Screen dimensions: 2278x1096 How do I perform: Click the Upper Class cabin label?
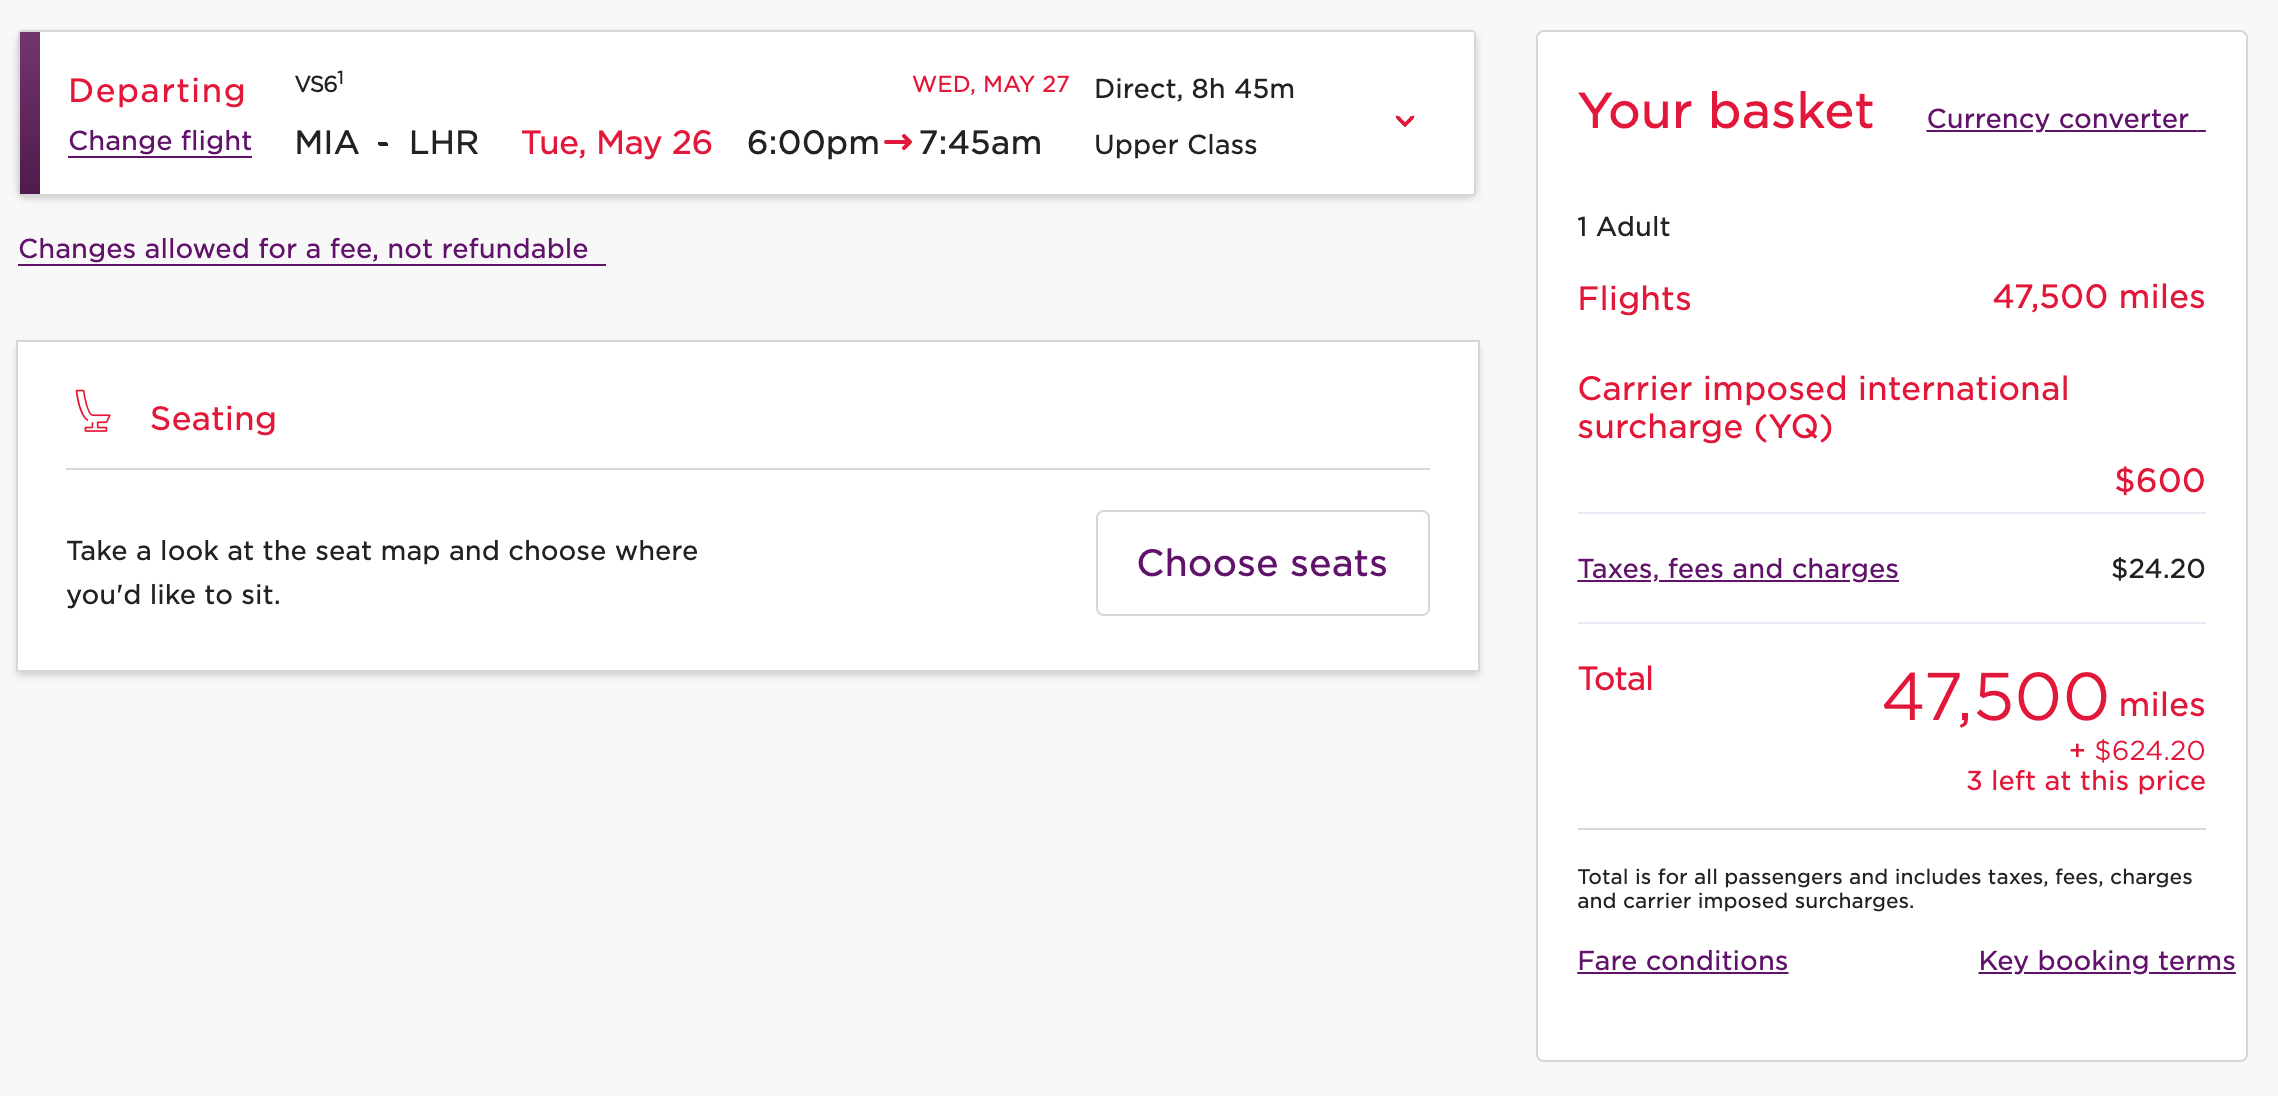click(x=1175, y=145)
